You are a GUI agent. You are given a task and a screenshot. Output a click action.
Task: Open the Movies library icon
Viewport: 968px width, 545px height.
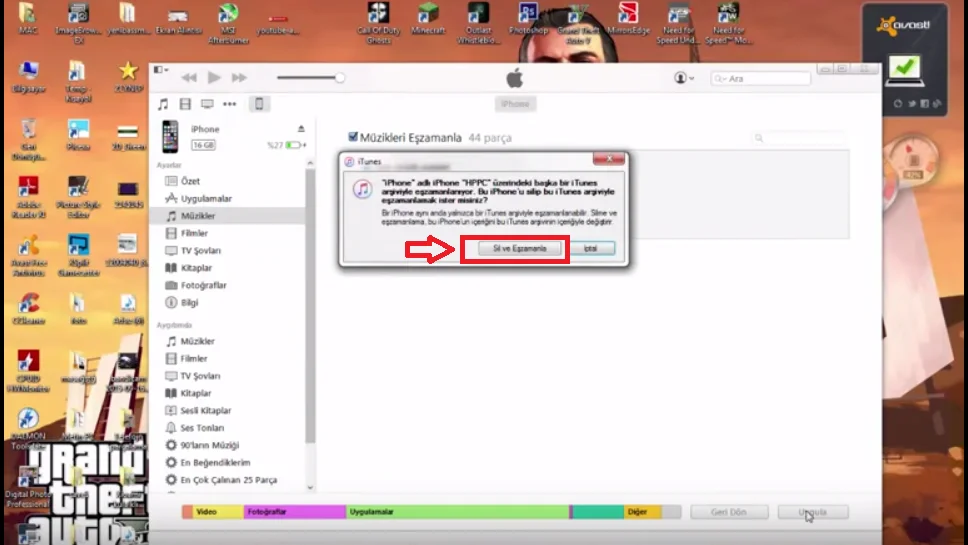pyautogui.click(x=185, y=104)
